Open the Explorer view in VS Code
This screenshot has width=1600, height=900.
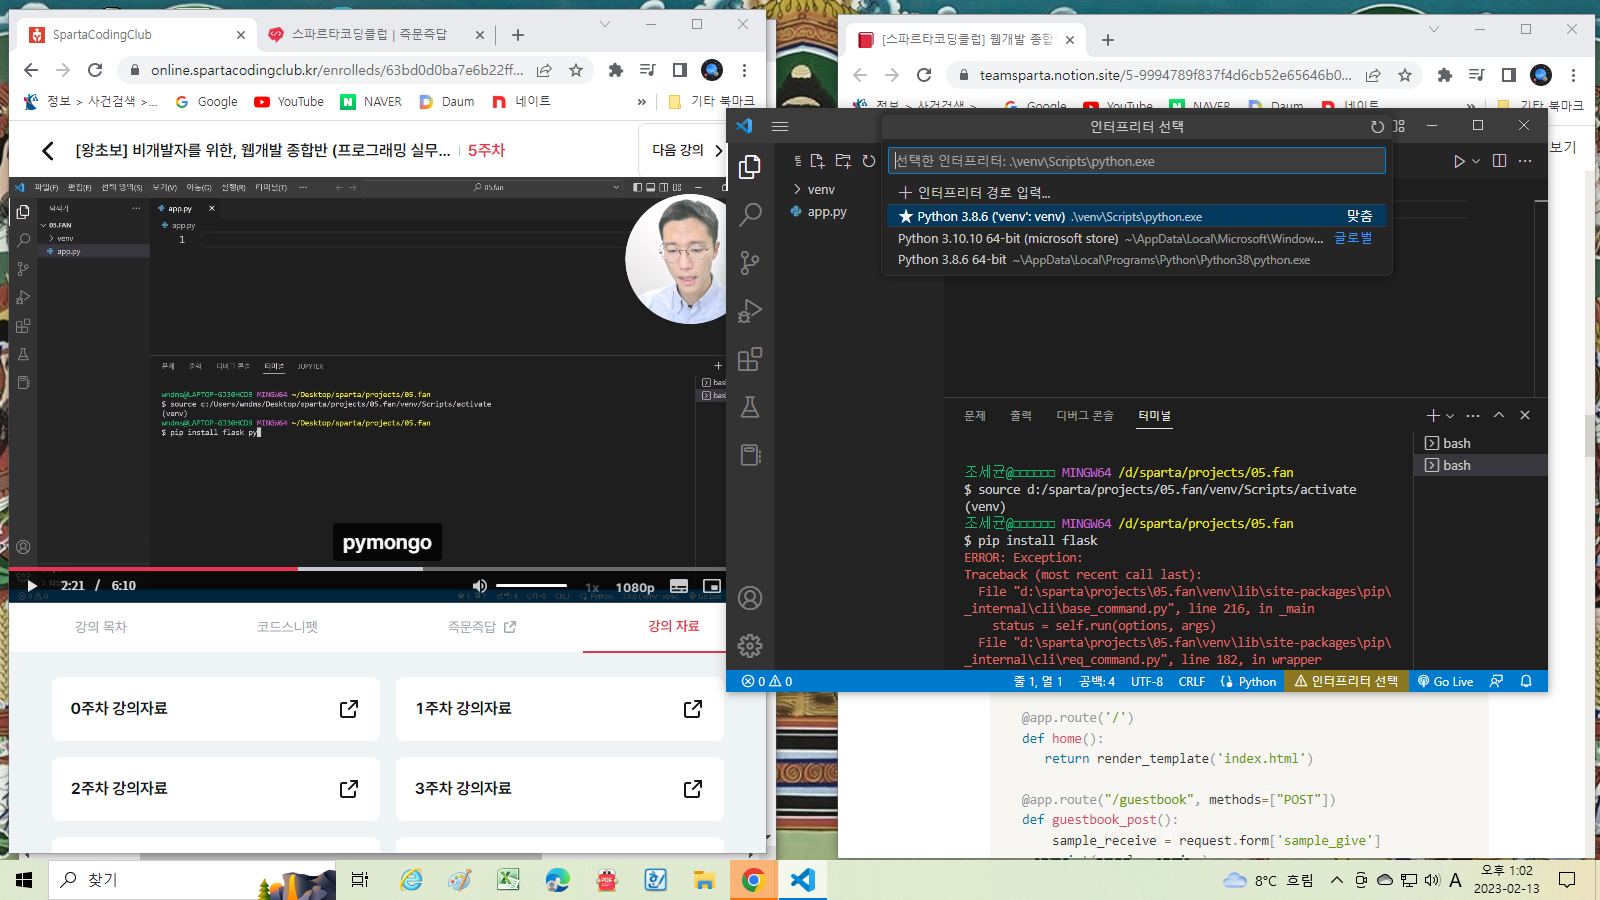coord(750,167)
